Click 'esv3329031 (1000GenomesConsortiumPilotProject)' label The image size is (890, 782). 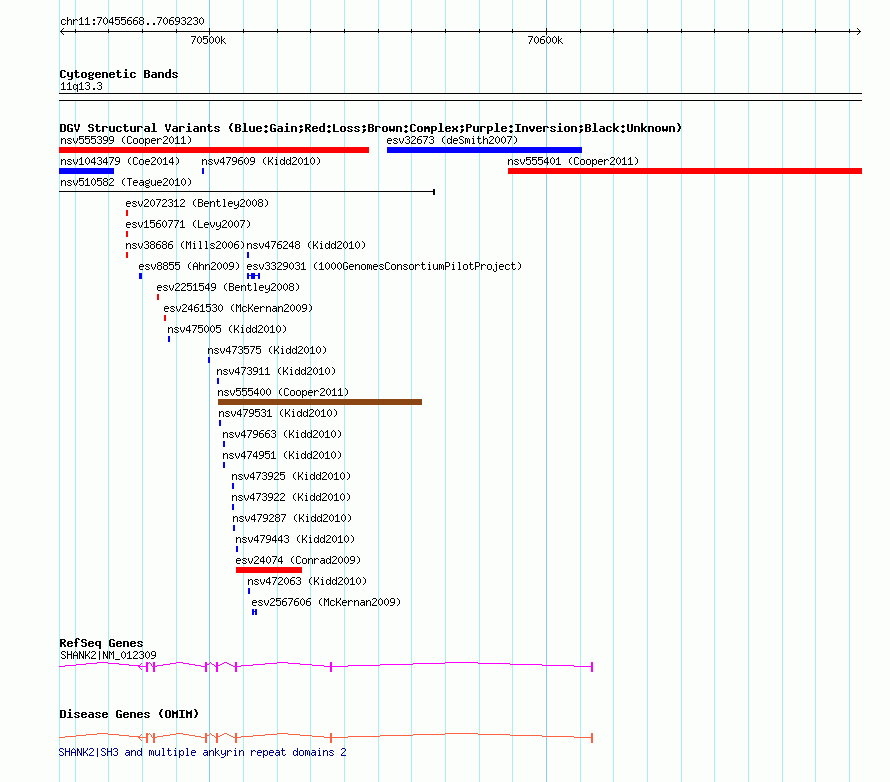pos(384,266)
